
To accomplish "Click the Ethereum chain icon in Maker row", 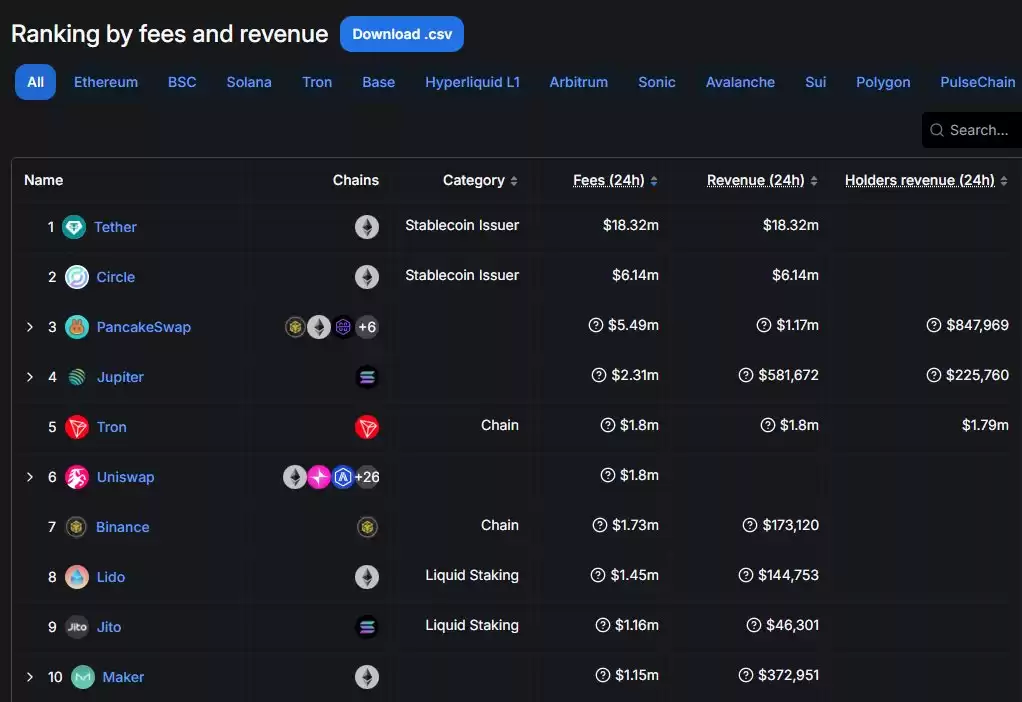I will [367, 677].
